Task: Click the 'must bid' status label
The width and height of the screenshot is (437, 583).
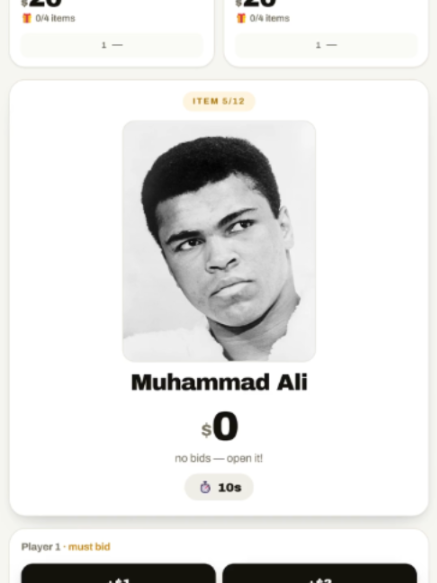Action: [x=89, y=547]
